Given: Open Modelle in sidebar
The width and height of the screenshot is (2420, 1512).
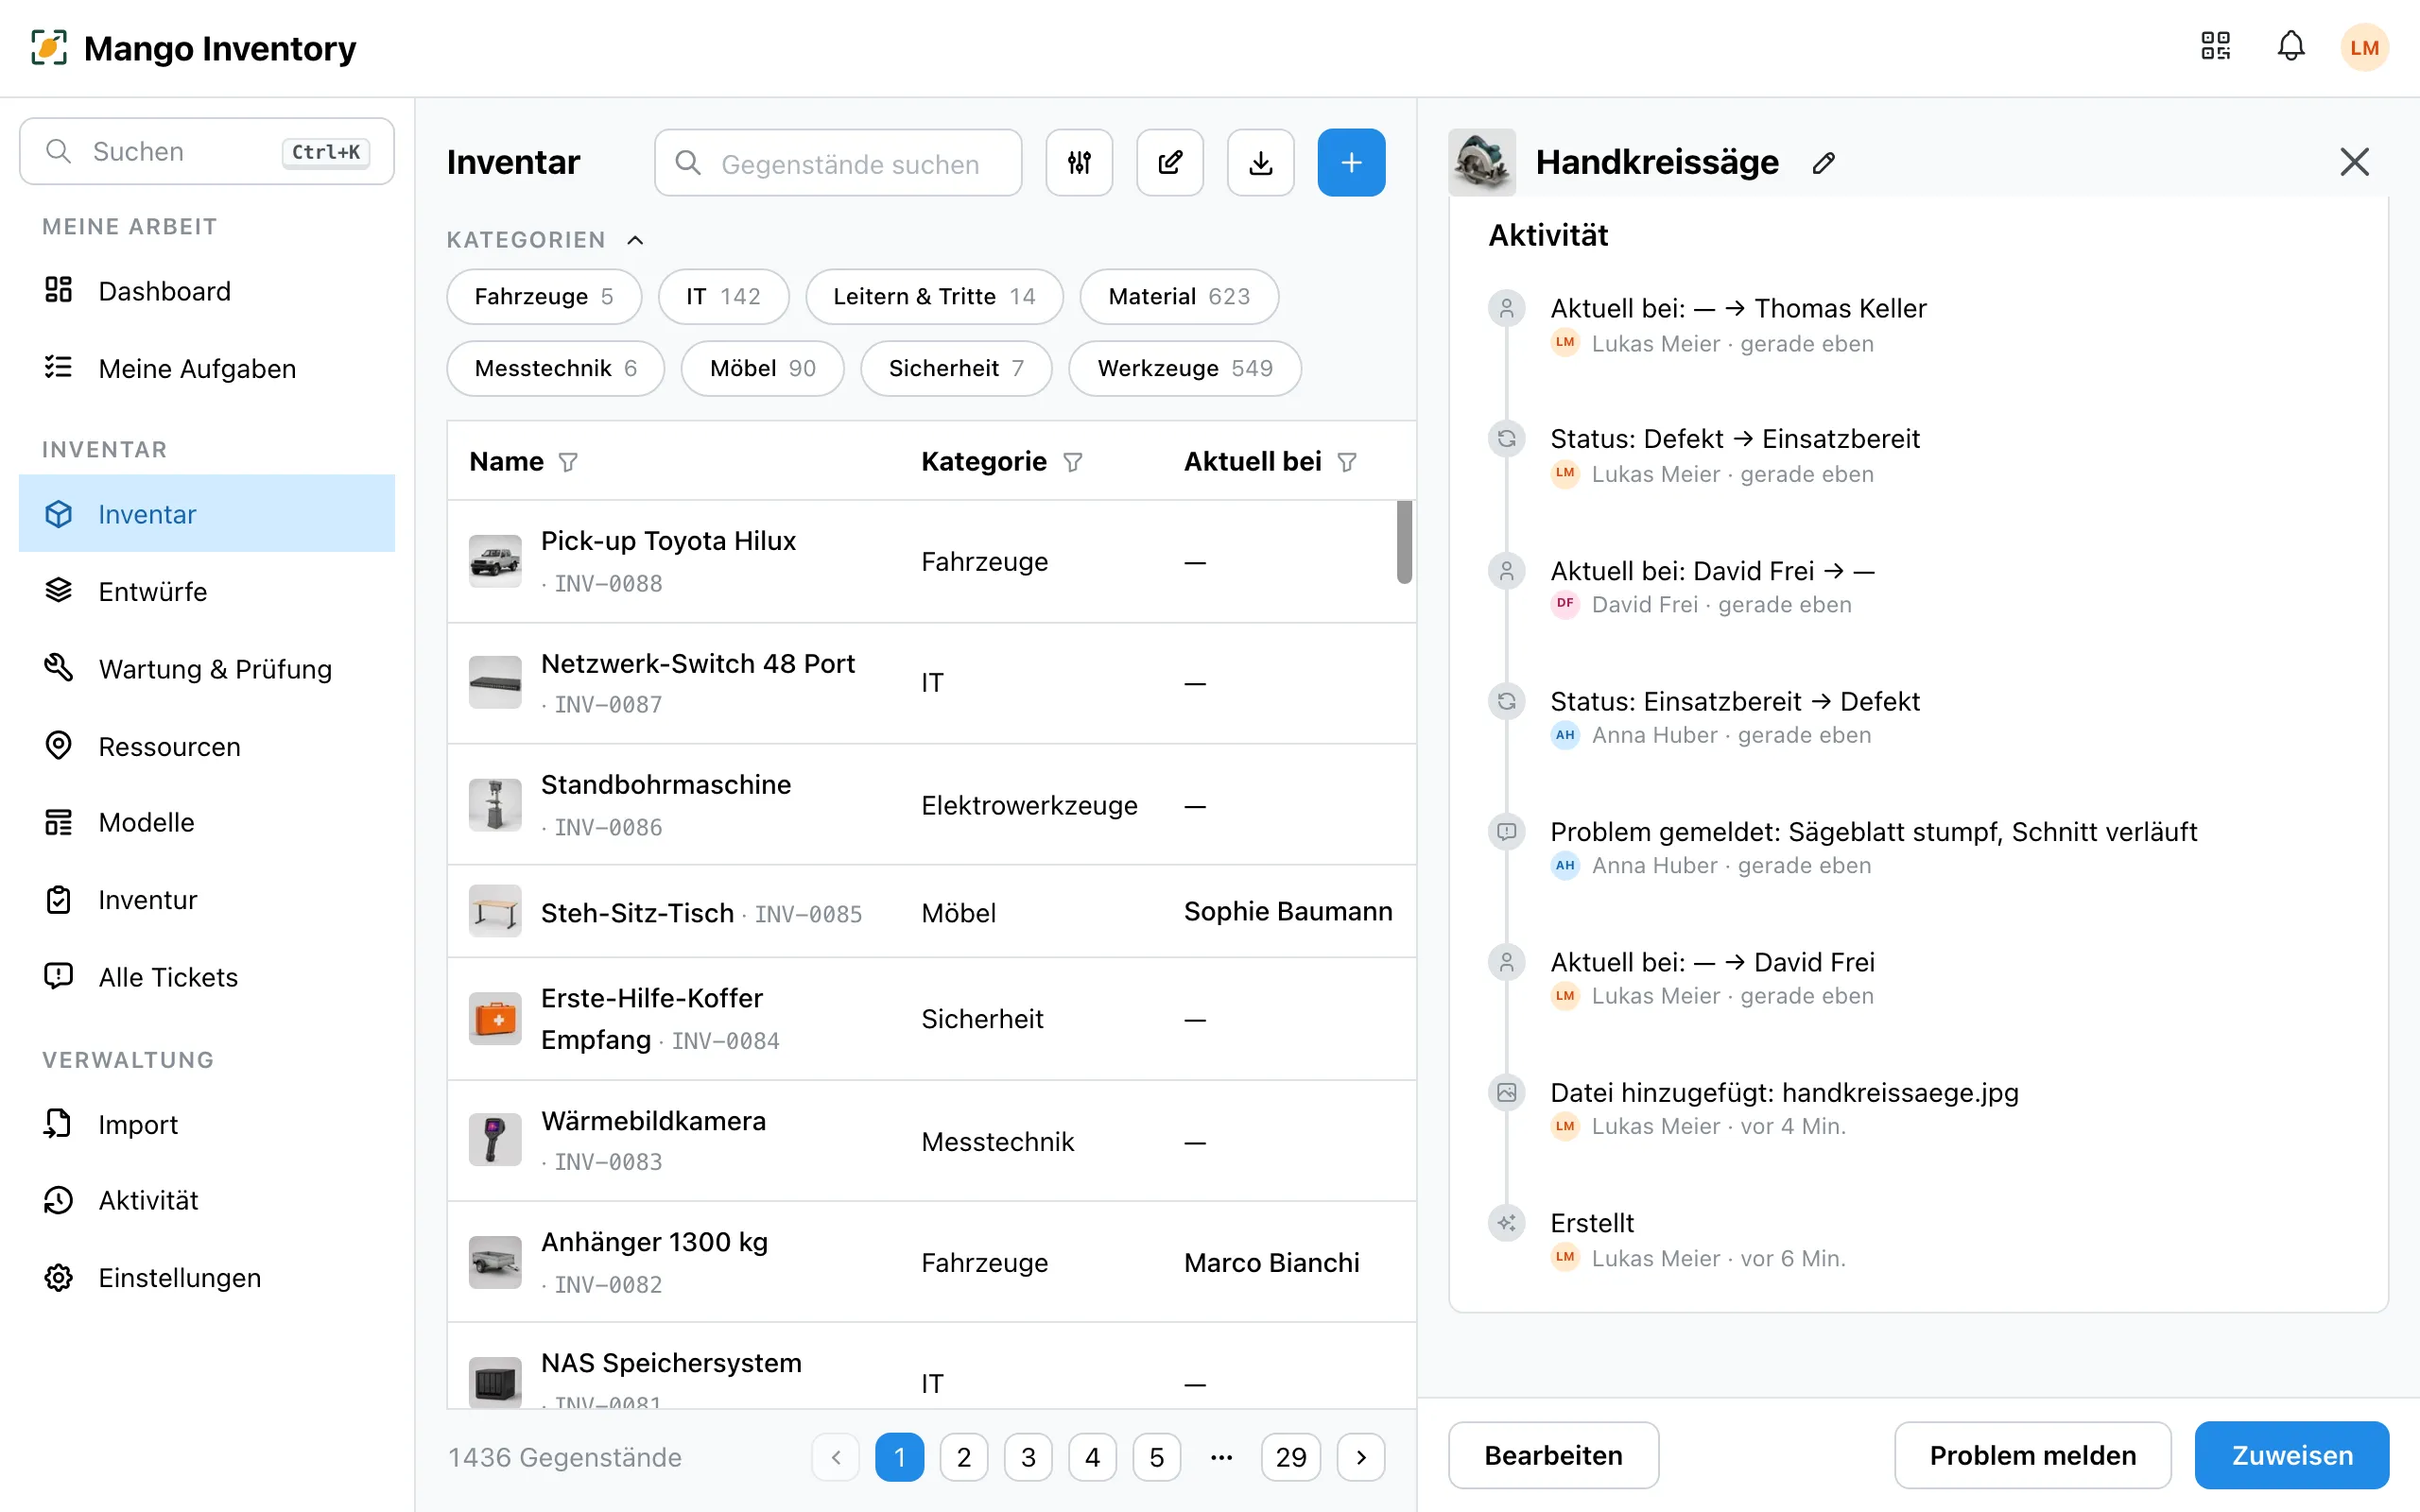Looking at the screenshot, I should coord(207,822).
